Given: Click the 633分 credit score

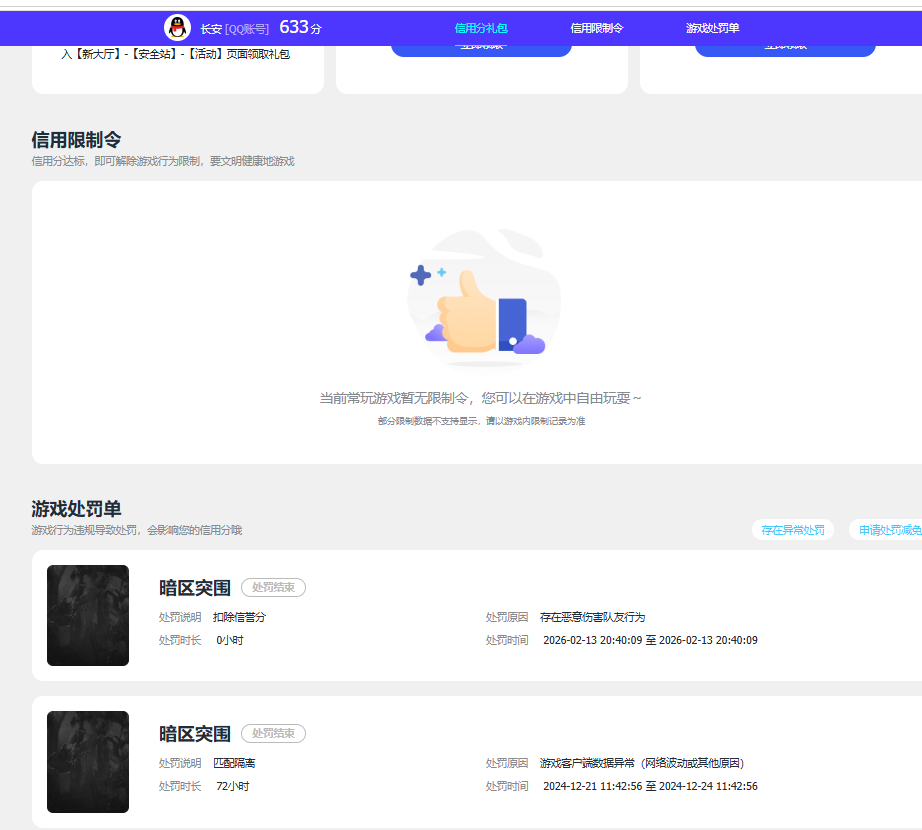Looking at the screenshot, I should (300, 27).
